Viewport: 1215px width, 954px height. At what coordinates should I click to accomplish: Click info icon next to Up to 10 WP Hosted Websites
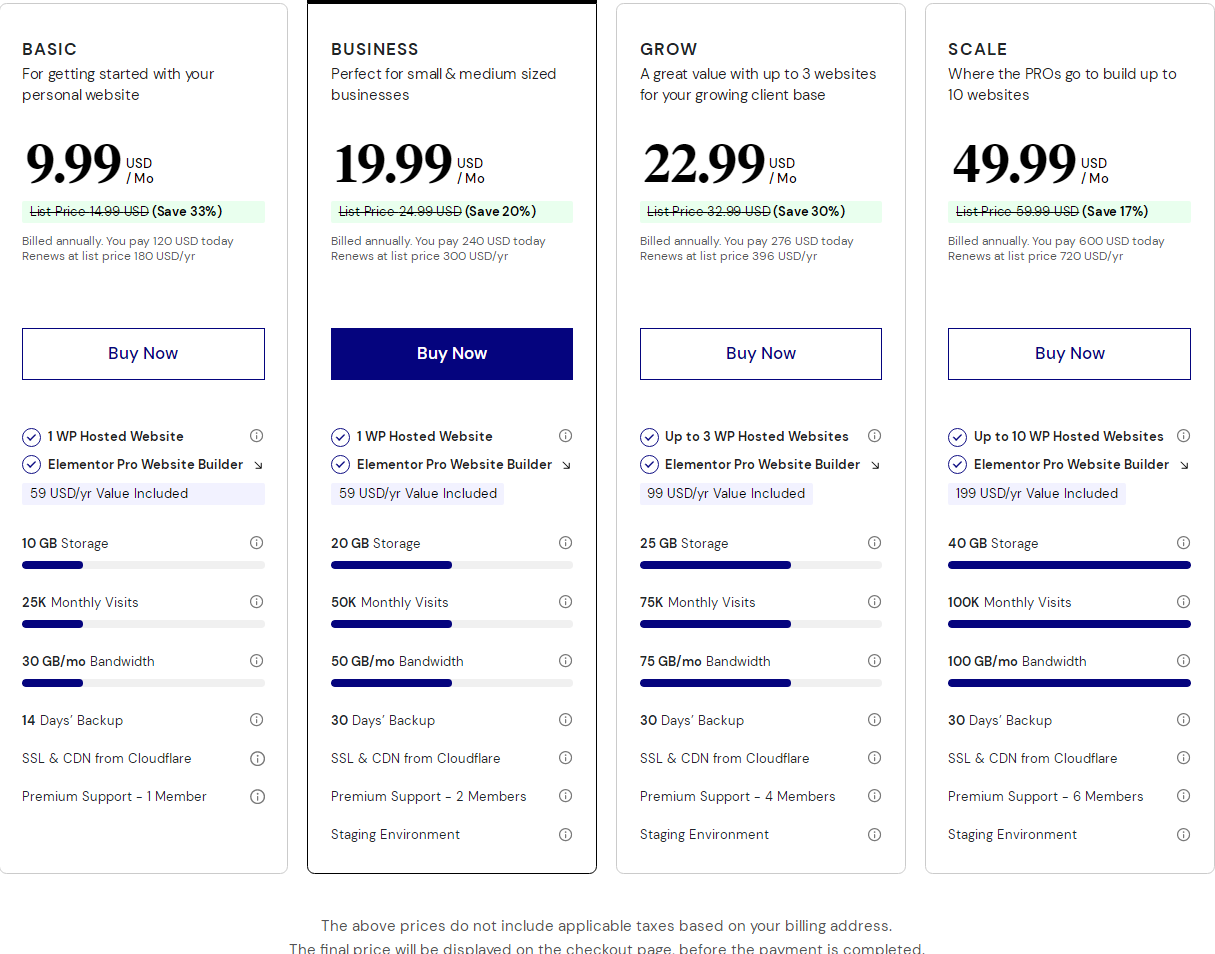pos(1183,436)
